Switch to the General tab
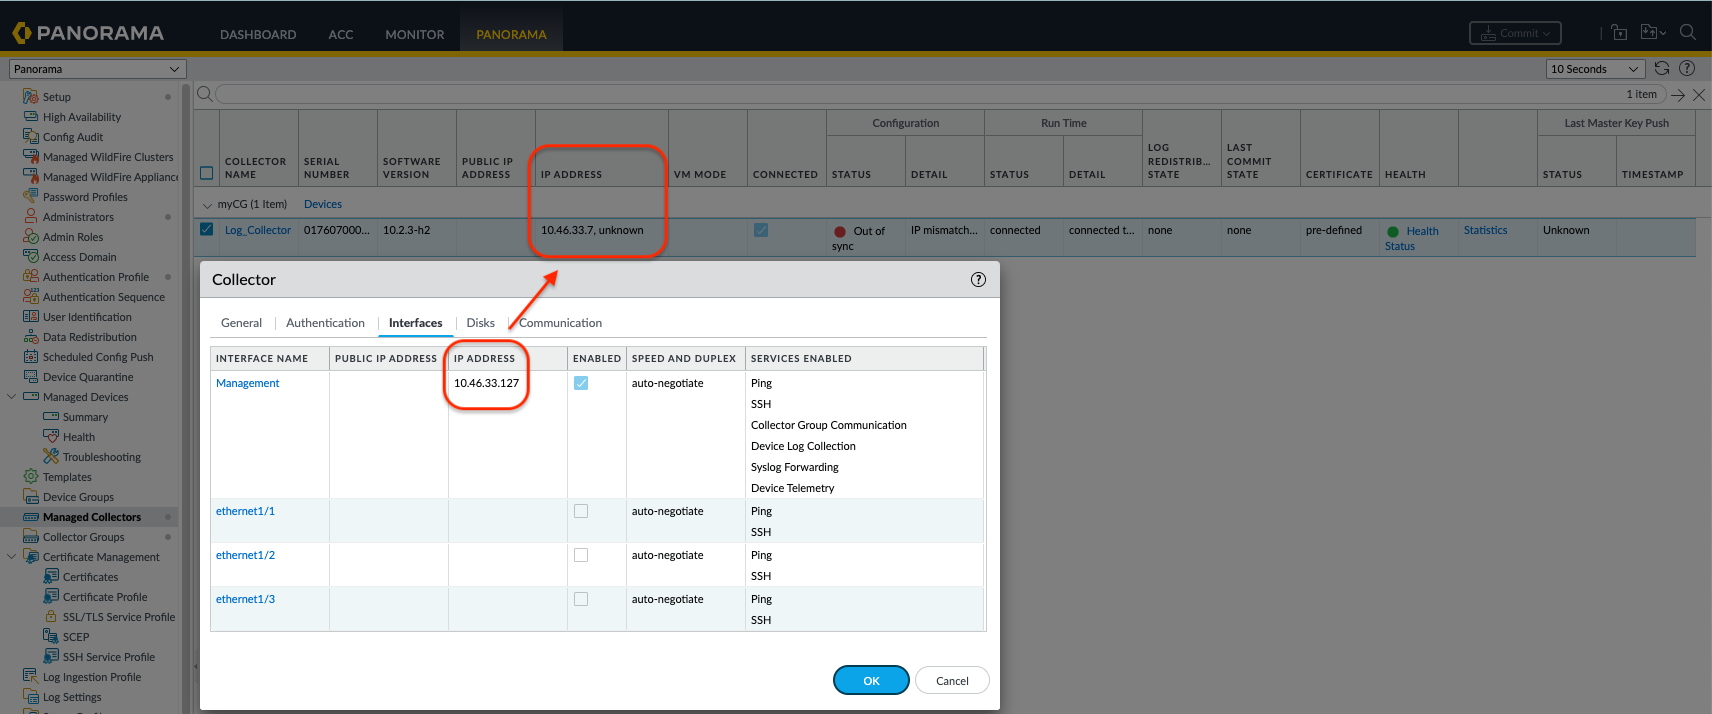 tap(241, 323)
